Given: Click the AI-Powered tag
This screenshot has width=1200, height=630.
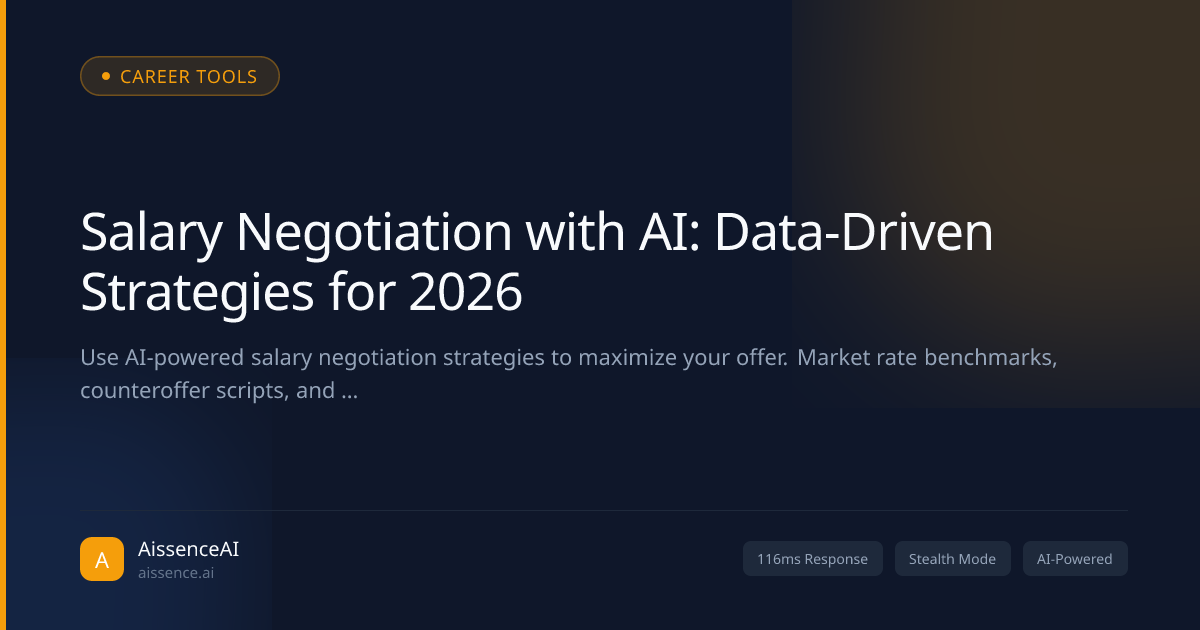Looking at the screenshot, I should coord(1075,559).
